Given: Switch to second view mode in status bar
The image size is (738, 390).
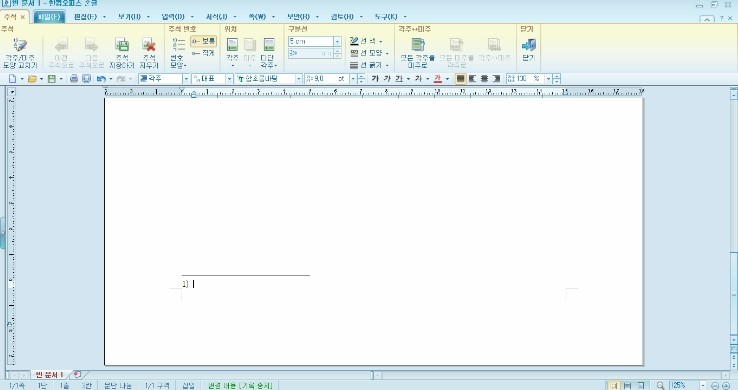Looking at the screenshot, I should (x=627, y=385).
